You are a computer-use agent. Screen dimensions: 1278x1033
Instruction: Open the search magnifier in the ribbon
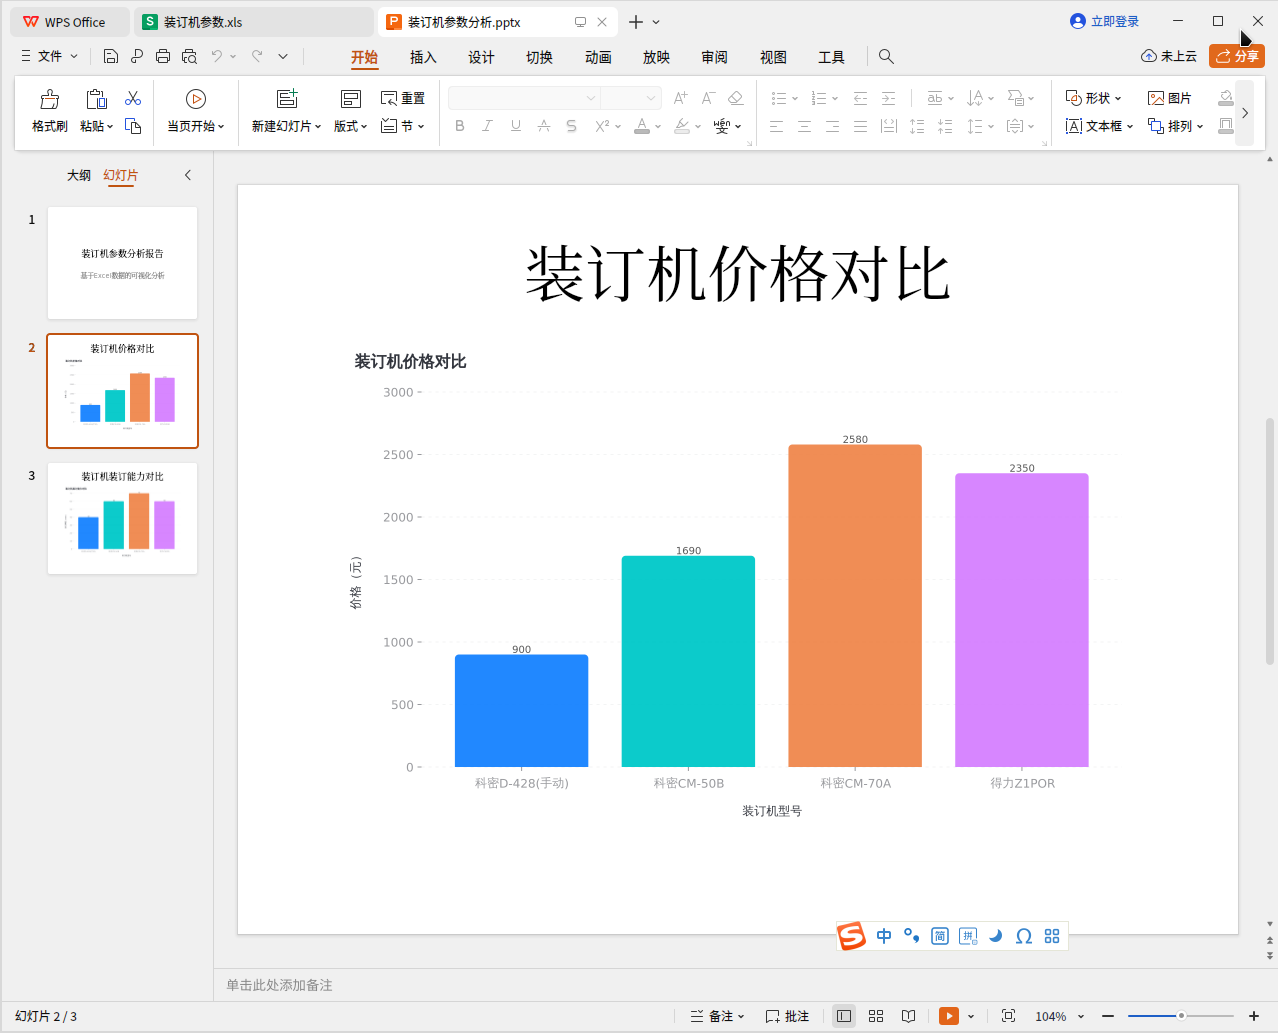(886, 57)
